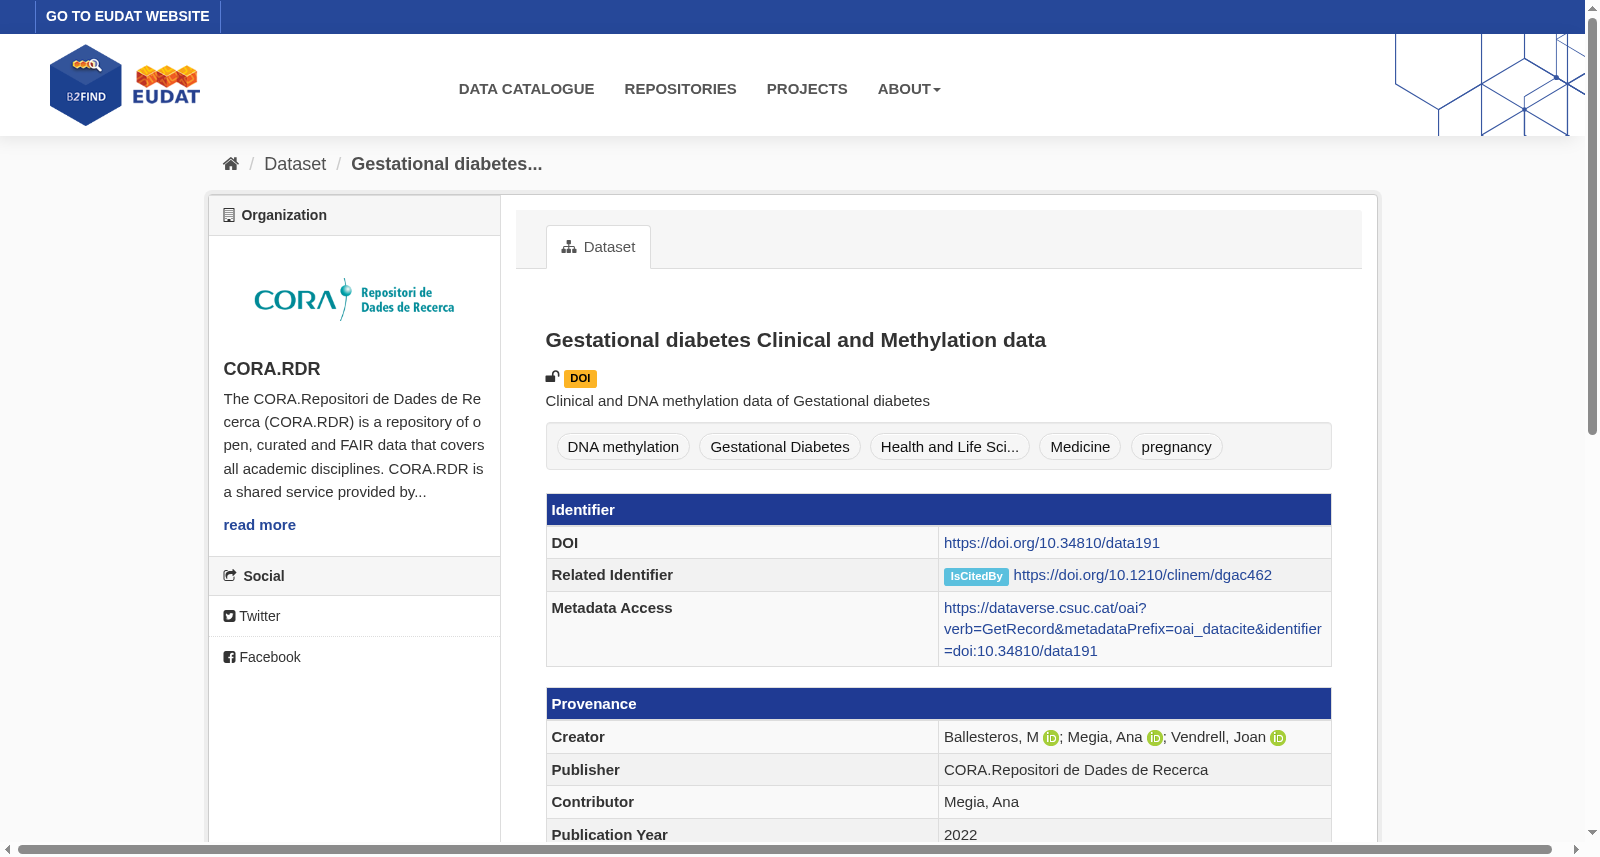This screenshot has height=857, width=1600.
Task: Open the DATA CATALOGUE menu item
Action: point(526,89)
